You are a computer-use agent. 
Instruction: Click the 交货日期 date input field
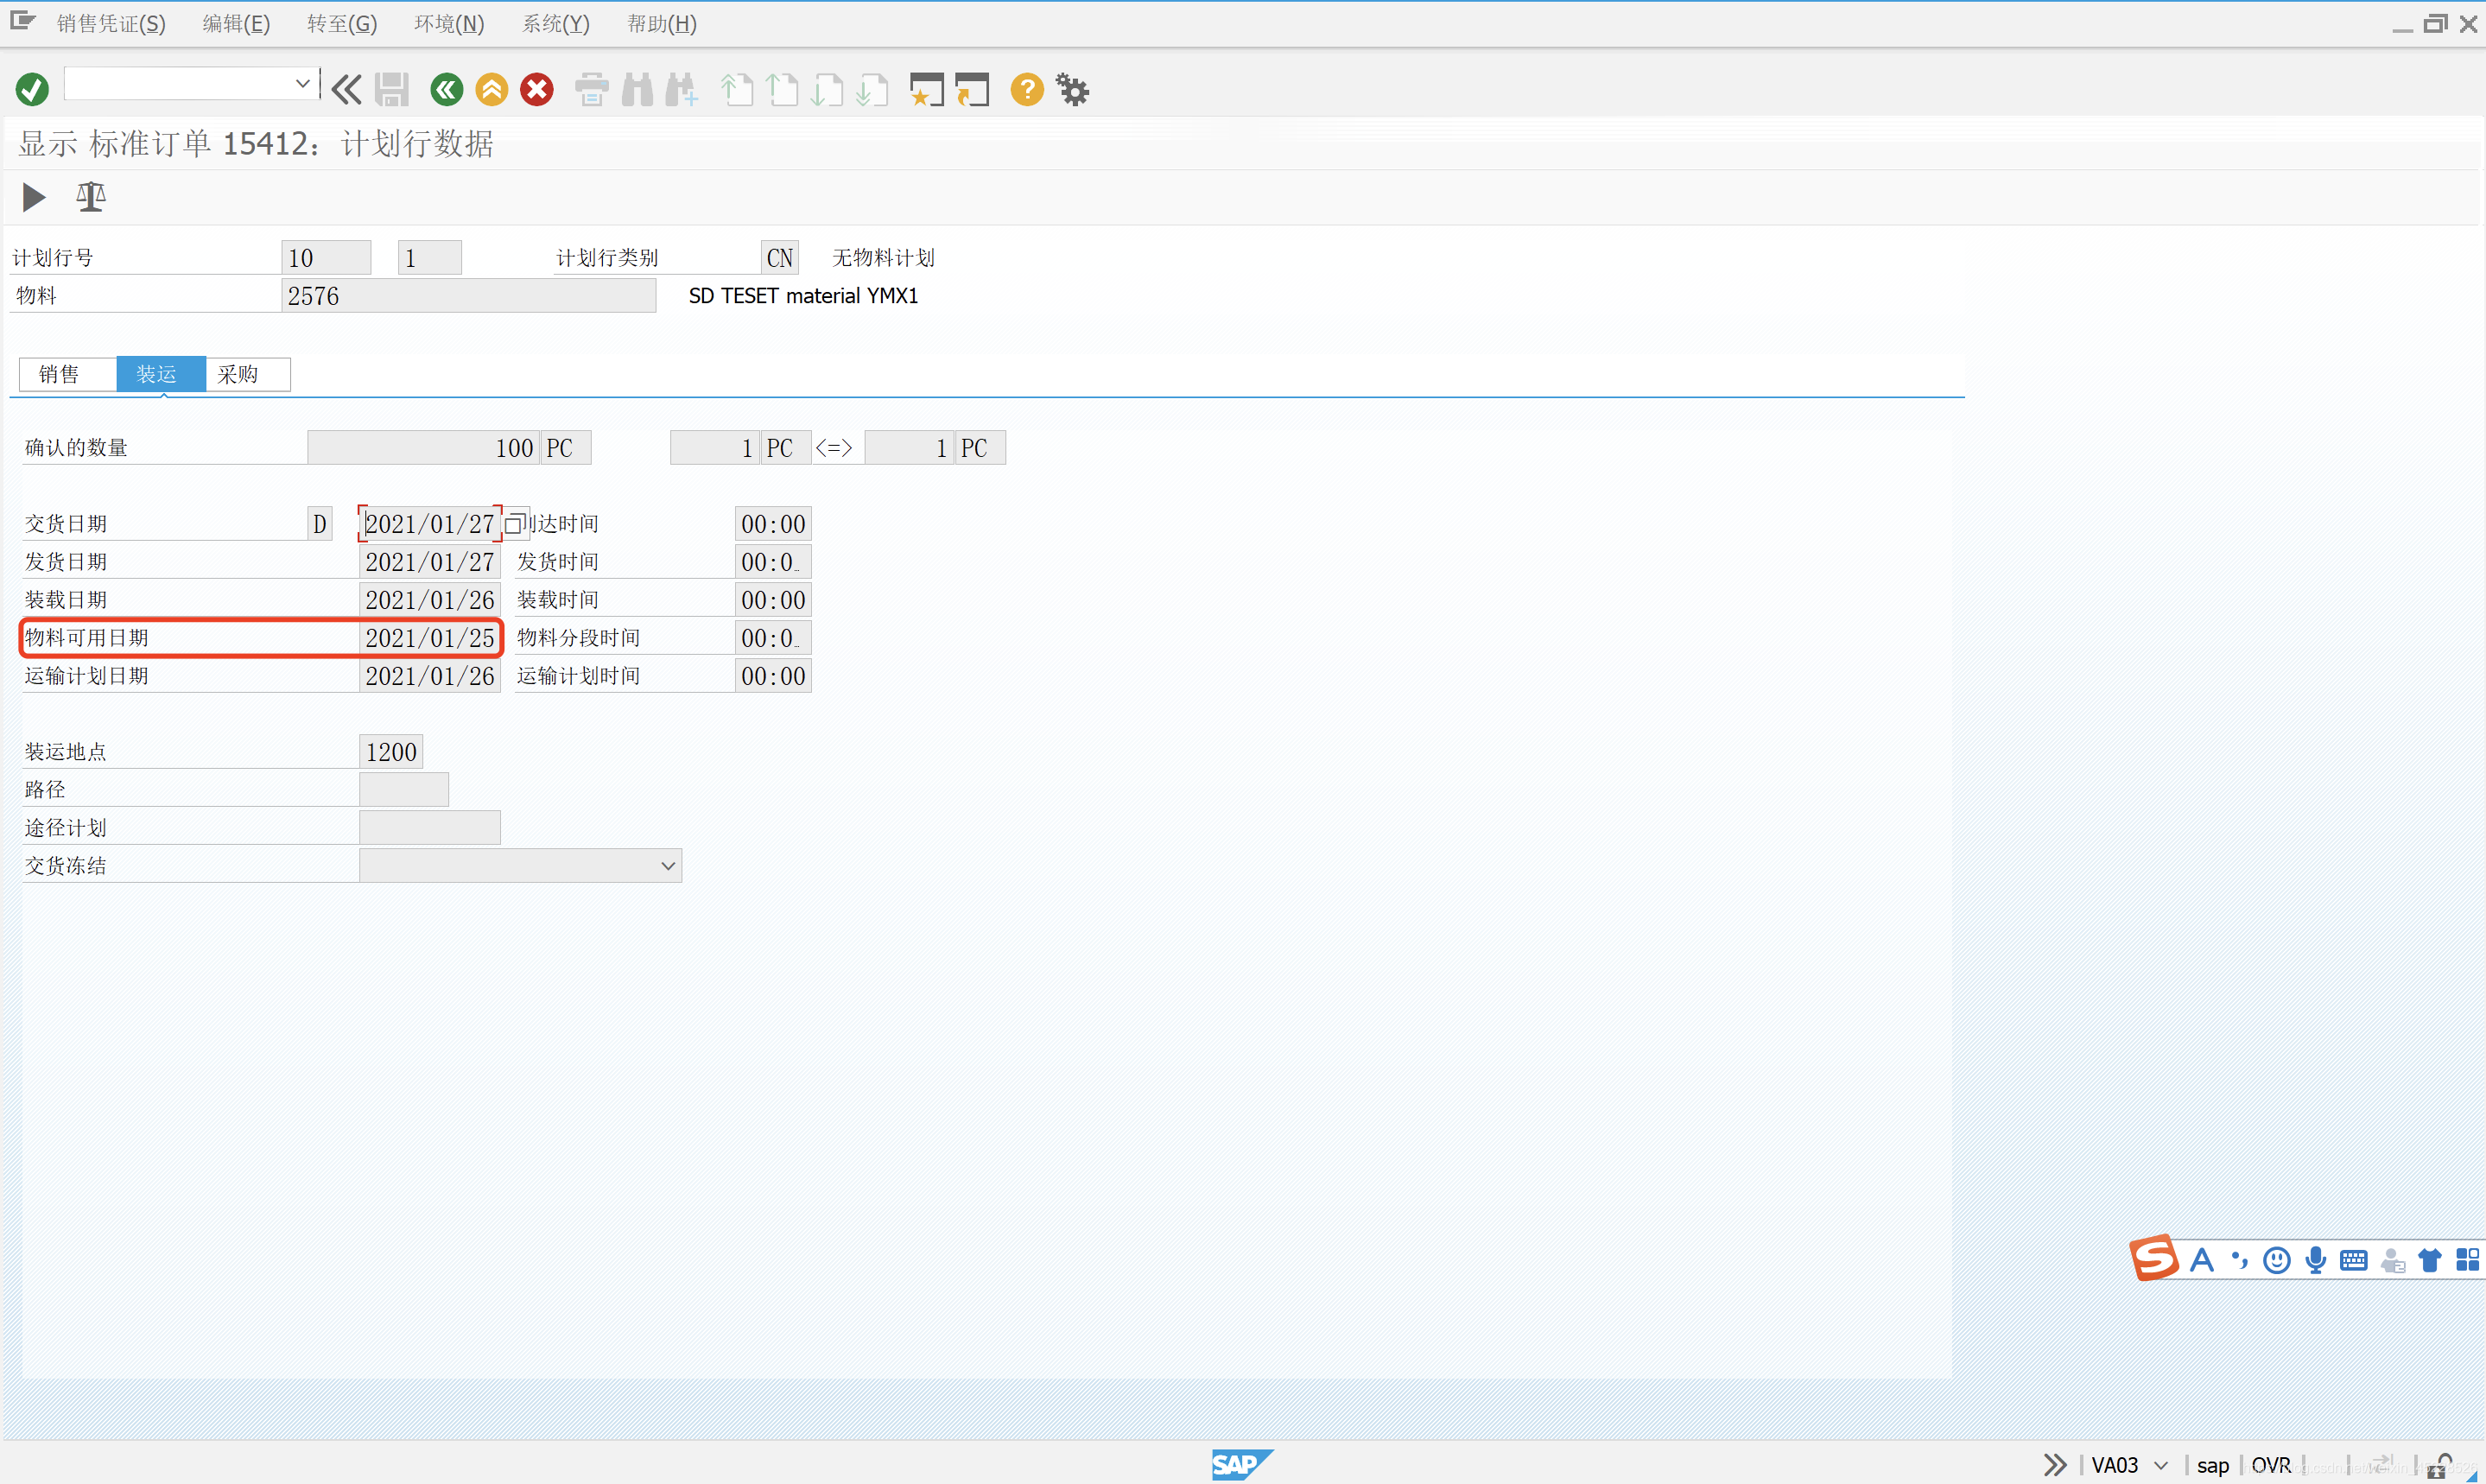[429, 524]
